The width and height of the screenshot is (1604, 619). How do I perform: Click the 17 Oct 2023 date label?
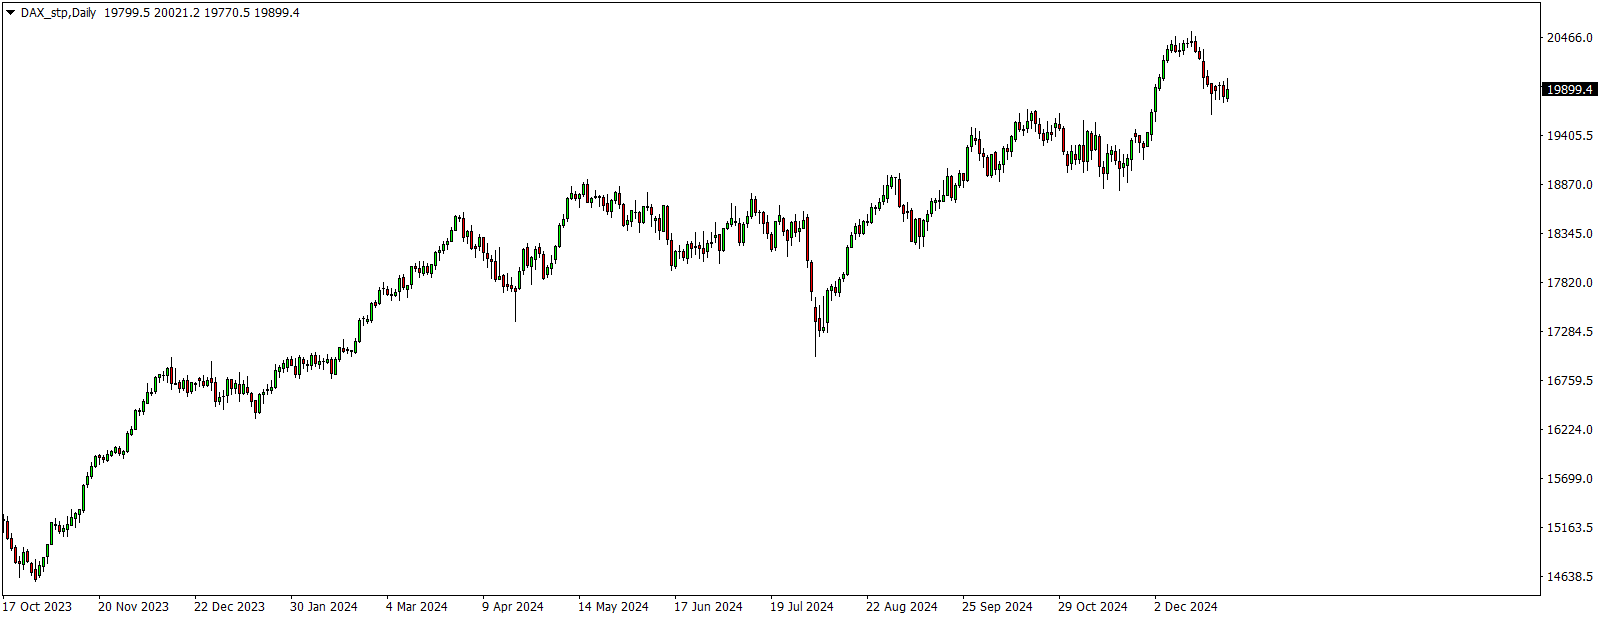(x=37, y=607)
